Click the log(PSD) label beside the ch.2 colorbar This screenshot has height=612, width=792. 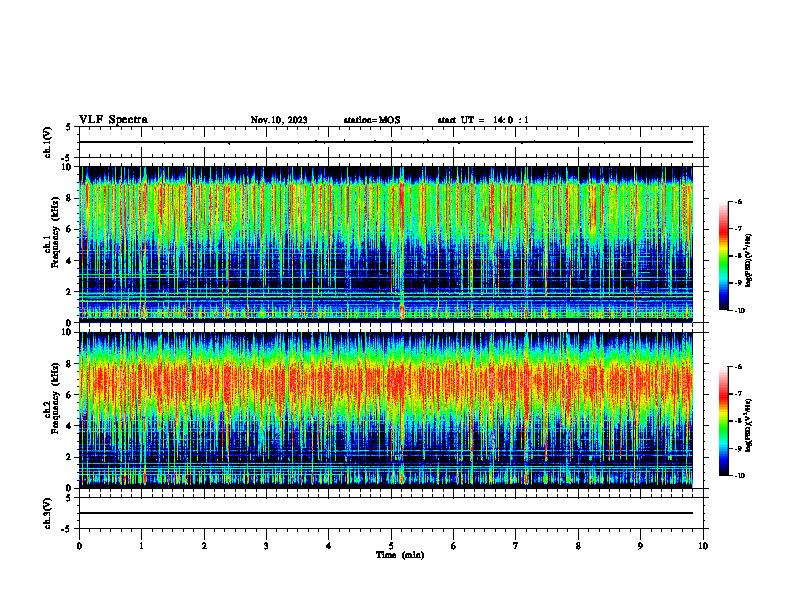click(x=749, y=425)
